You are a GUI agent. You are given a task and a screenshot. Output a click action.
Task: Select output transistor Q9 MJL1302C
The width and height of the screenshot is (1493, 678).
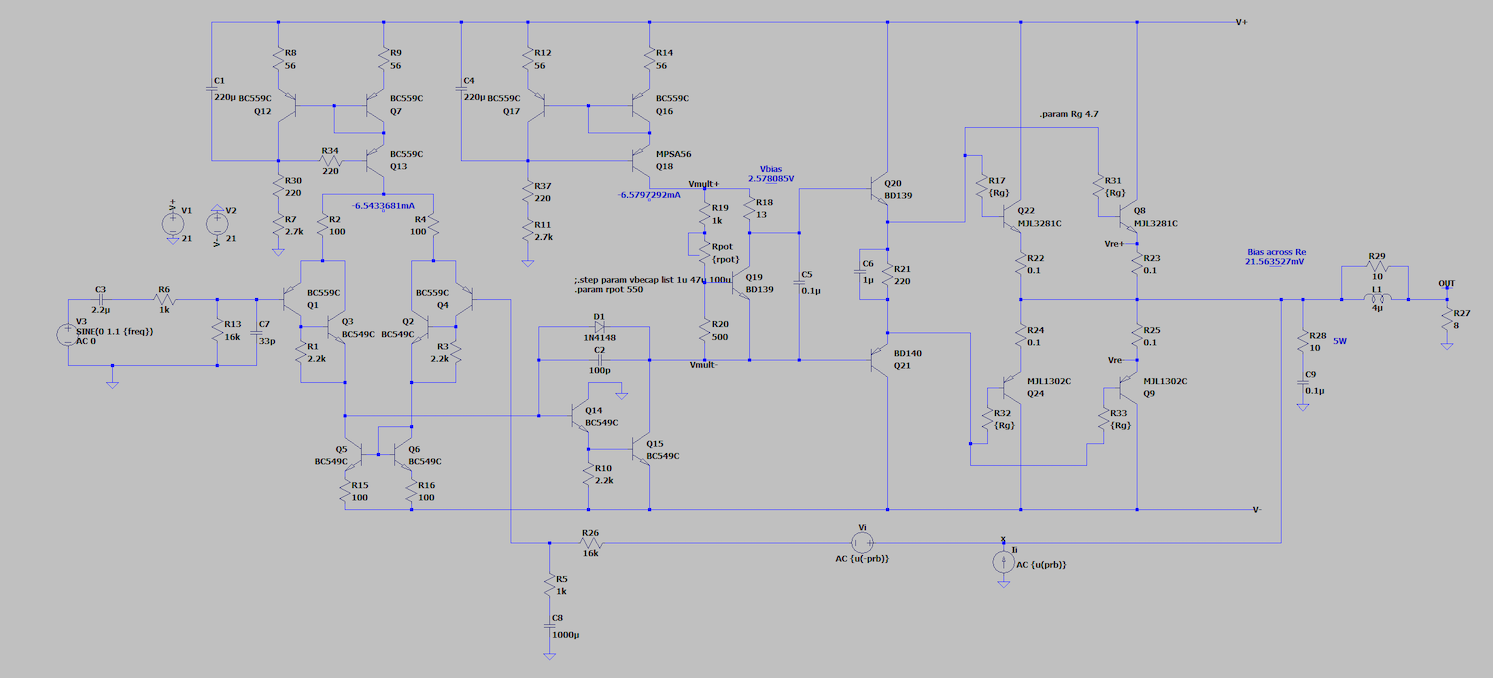tap(1127, 388)
